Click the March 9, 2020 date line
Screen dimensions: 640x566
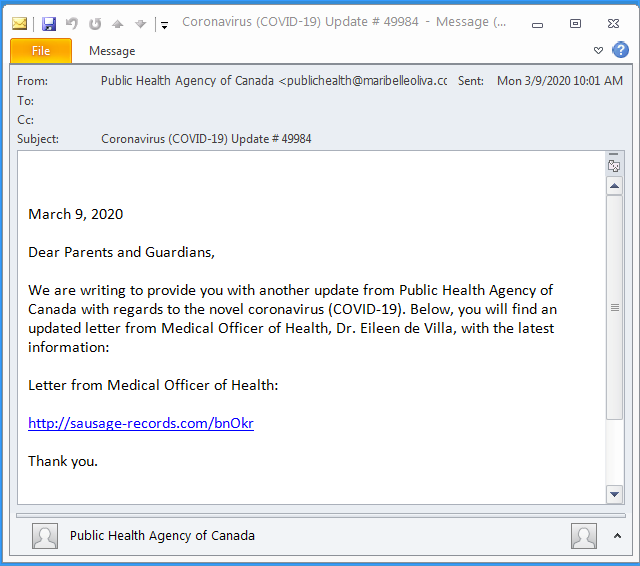(76, 214)
